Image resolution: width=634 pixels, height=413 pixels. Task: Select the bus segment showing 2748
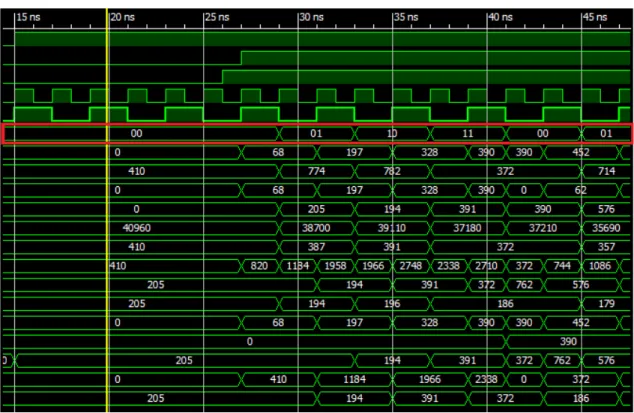(410, 266)
